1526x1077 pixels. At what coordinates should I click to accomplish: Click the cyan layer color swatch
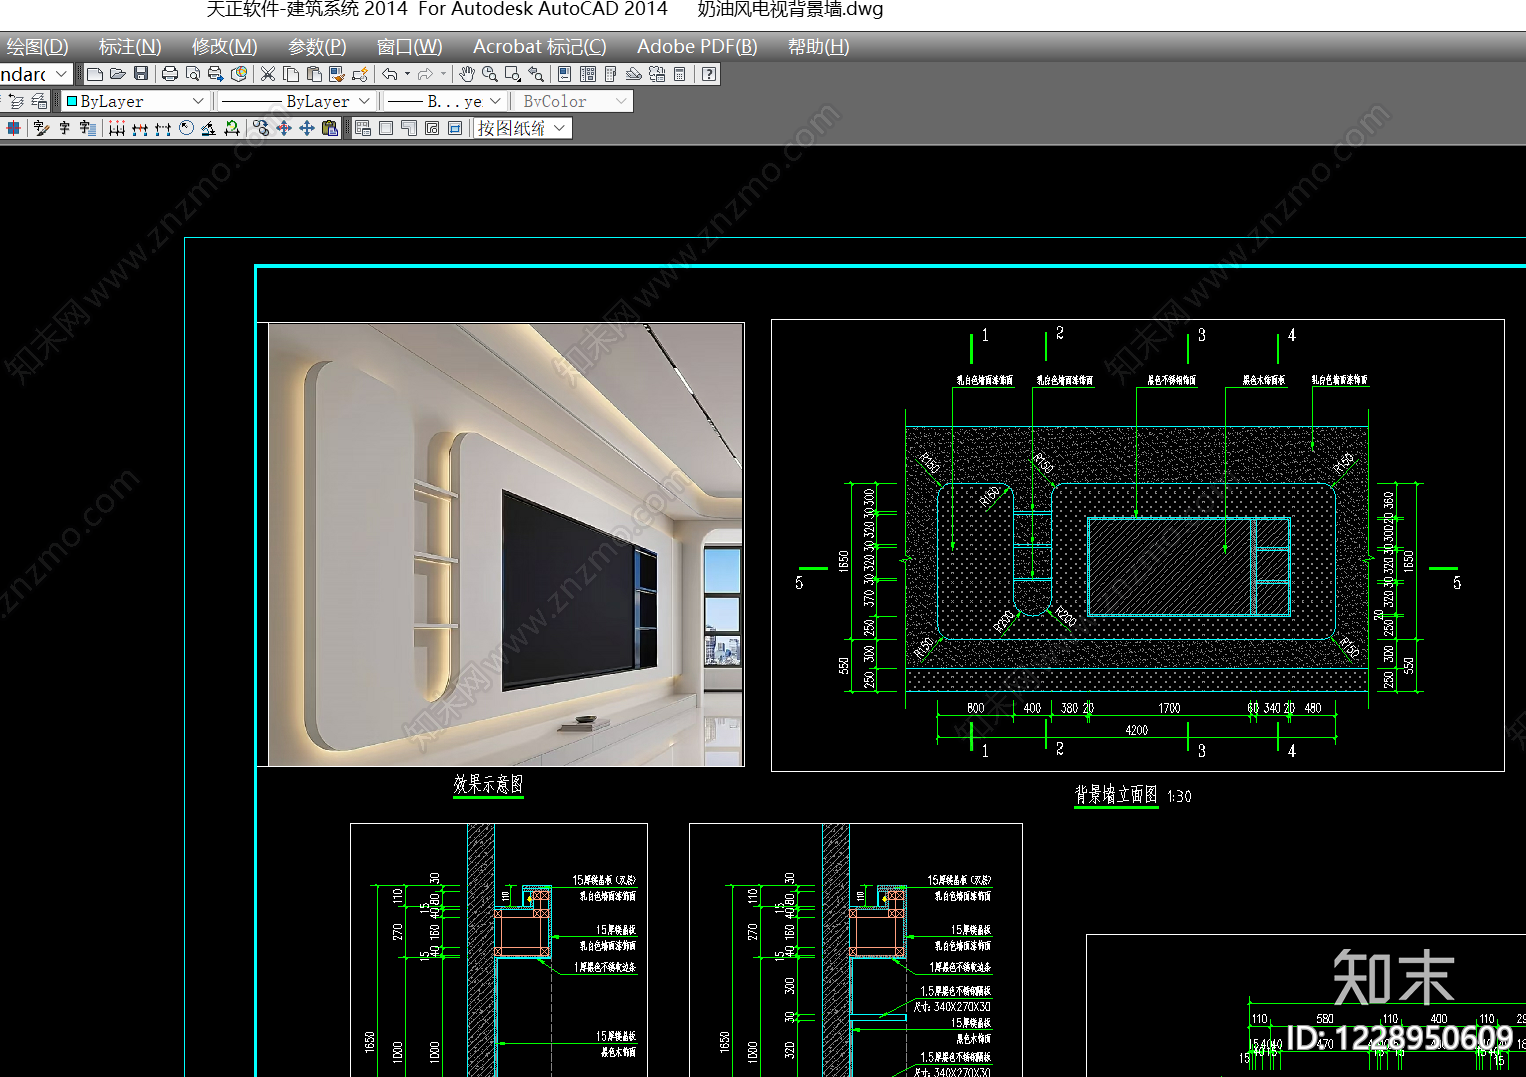coord(71,101)
